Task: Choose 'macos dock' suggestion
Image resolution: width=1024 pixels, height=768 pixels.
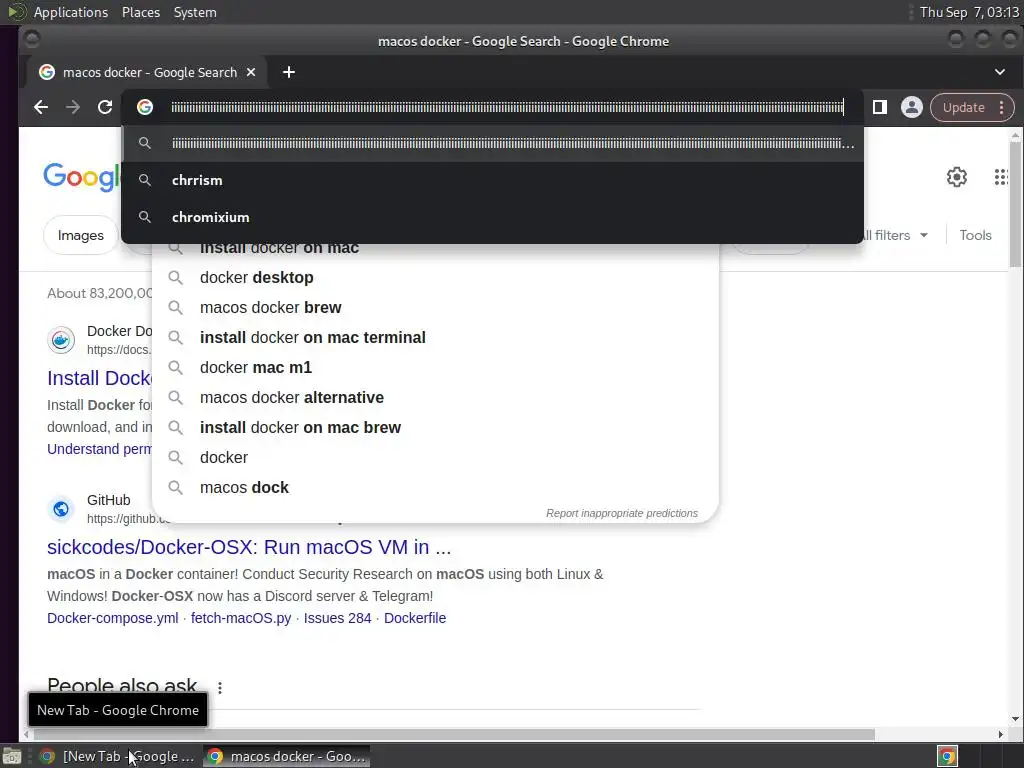Action: pyautogui.click(x=435, y=488)
